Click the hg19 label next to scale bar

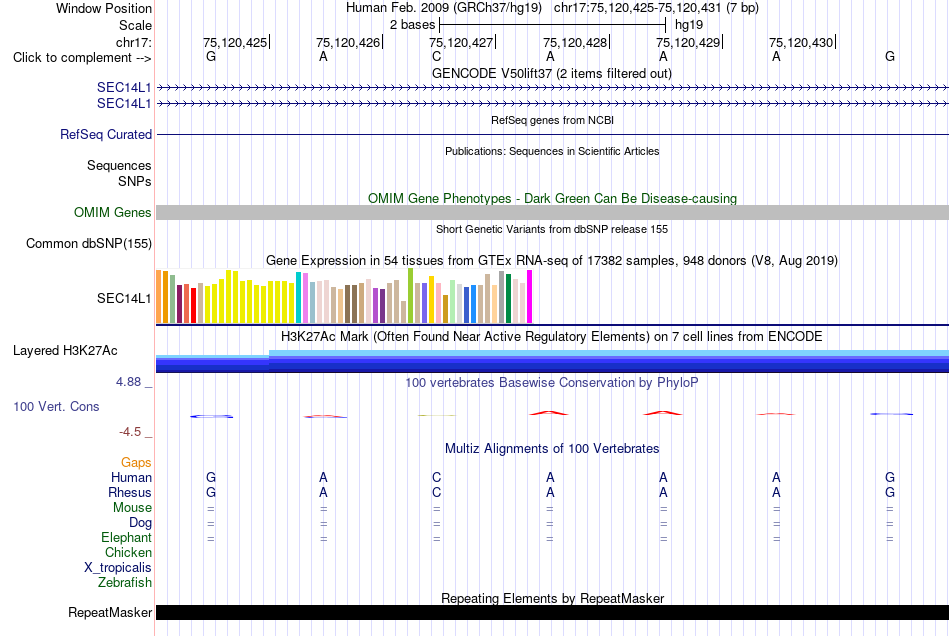[x=689, y=25]
